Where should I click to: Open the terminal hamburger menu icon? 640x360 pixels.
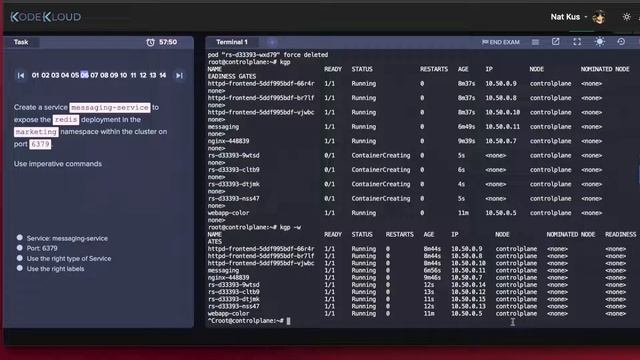click(535, 42)
